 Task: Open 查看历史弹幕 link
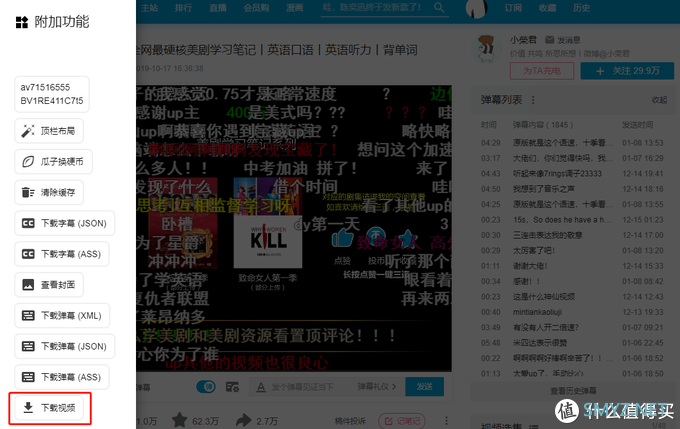pos(573,391)
